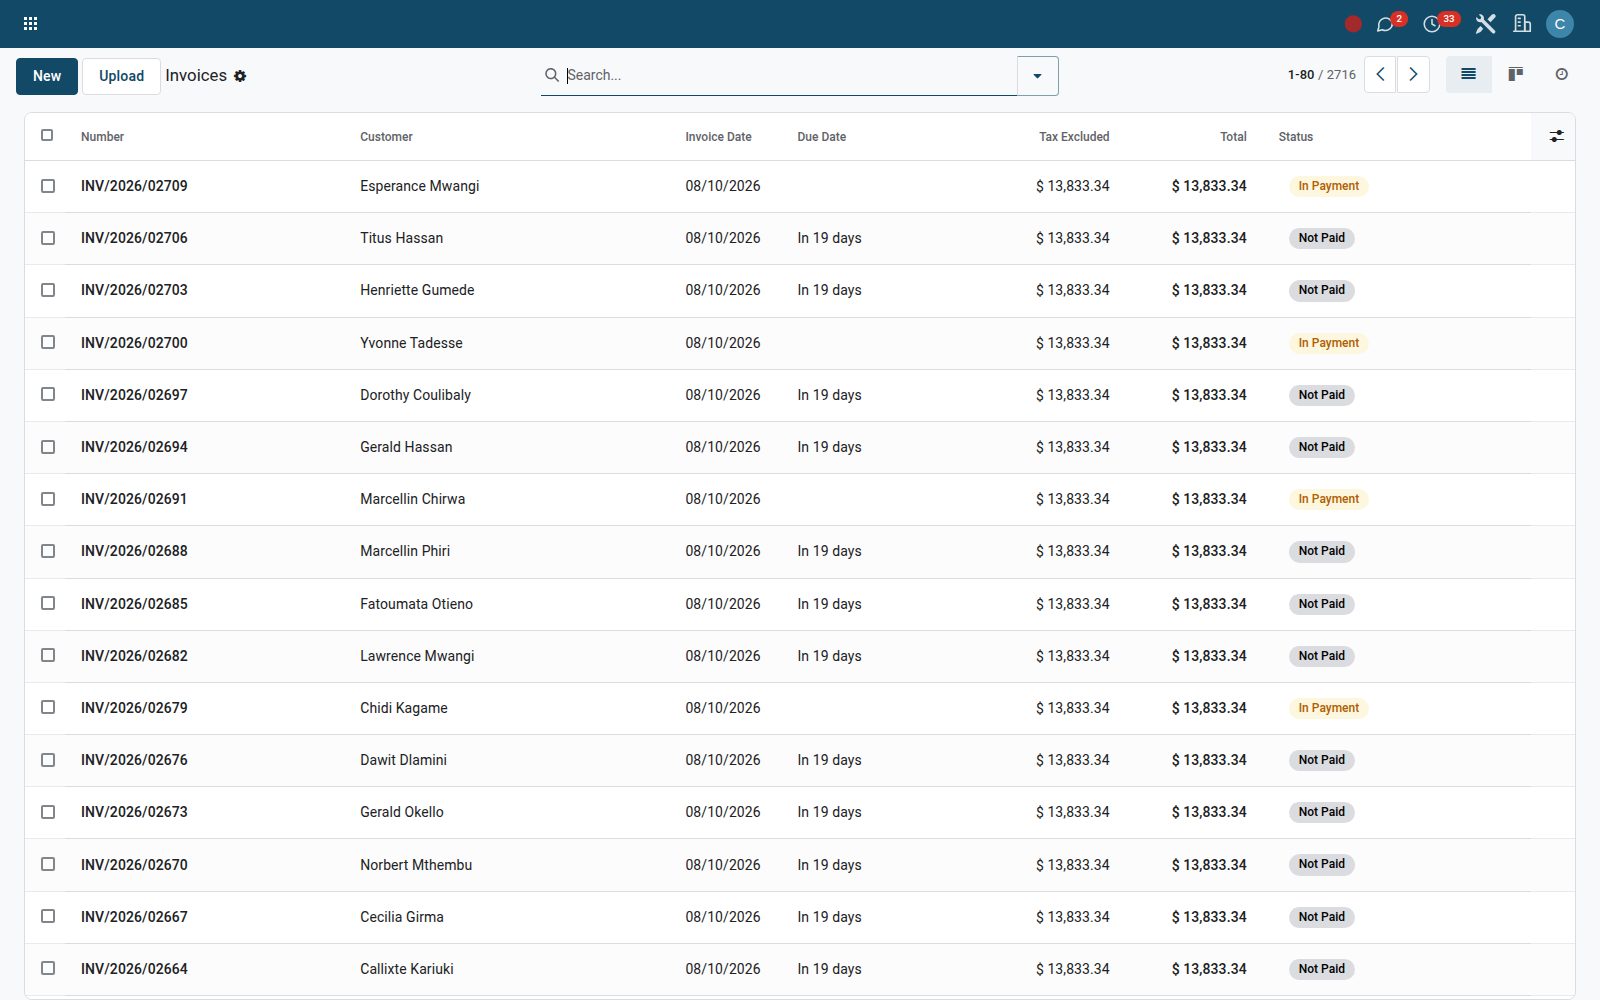Click the Invoices breadcrumb title
The image size is (1600, 1000).
196,76
